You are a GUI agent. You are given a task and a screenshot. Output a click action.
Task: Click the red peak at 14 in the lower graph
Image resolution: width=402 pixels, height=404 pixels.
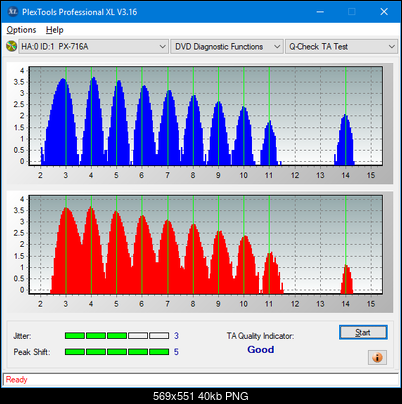point(347,279)
